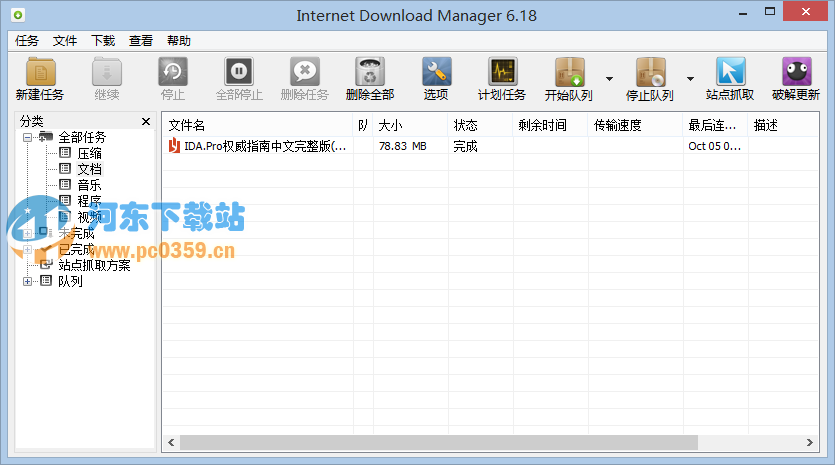Click the PDF file icon of IDA.Pro download

pos(174,145)
